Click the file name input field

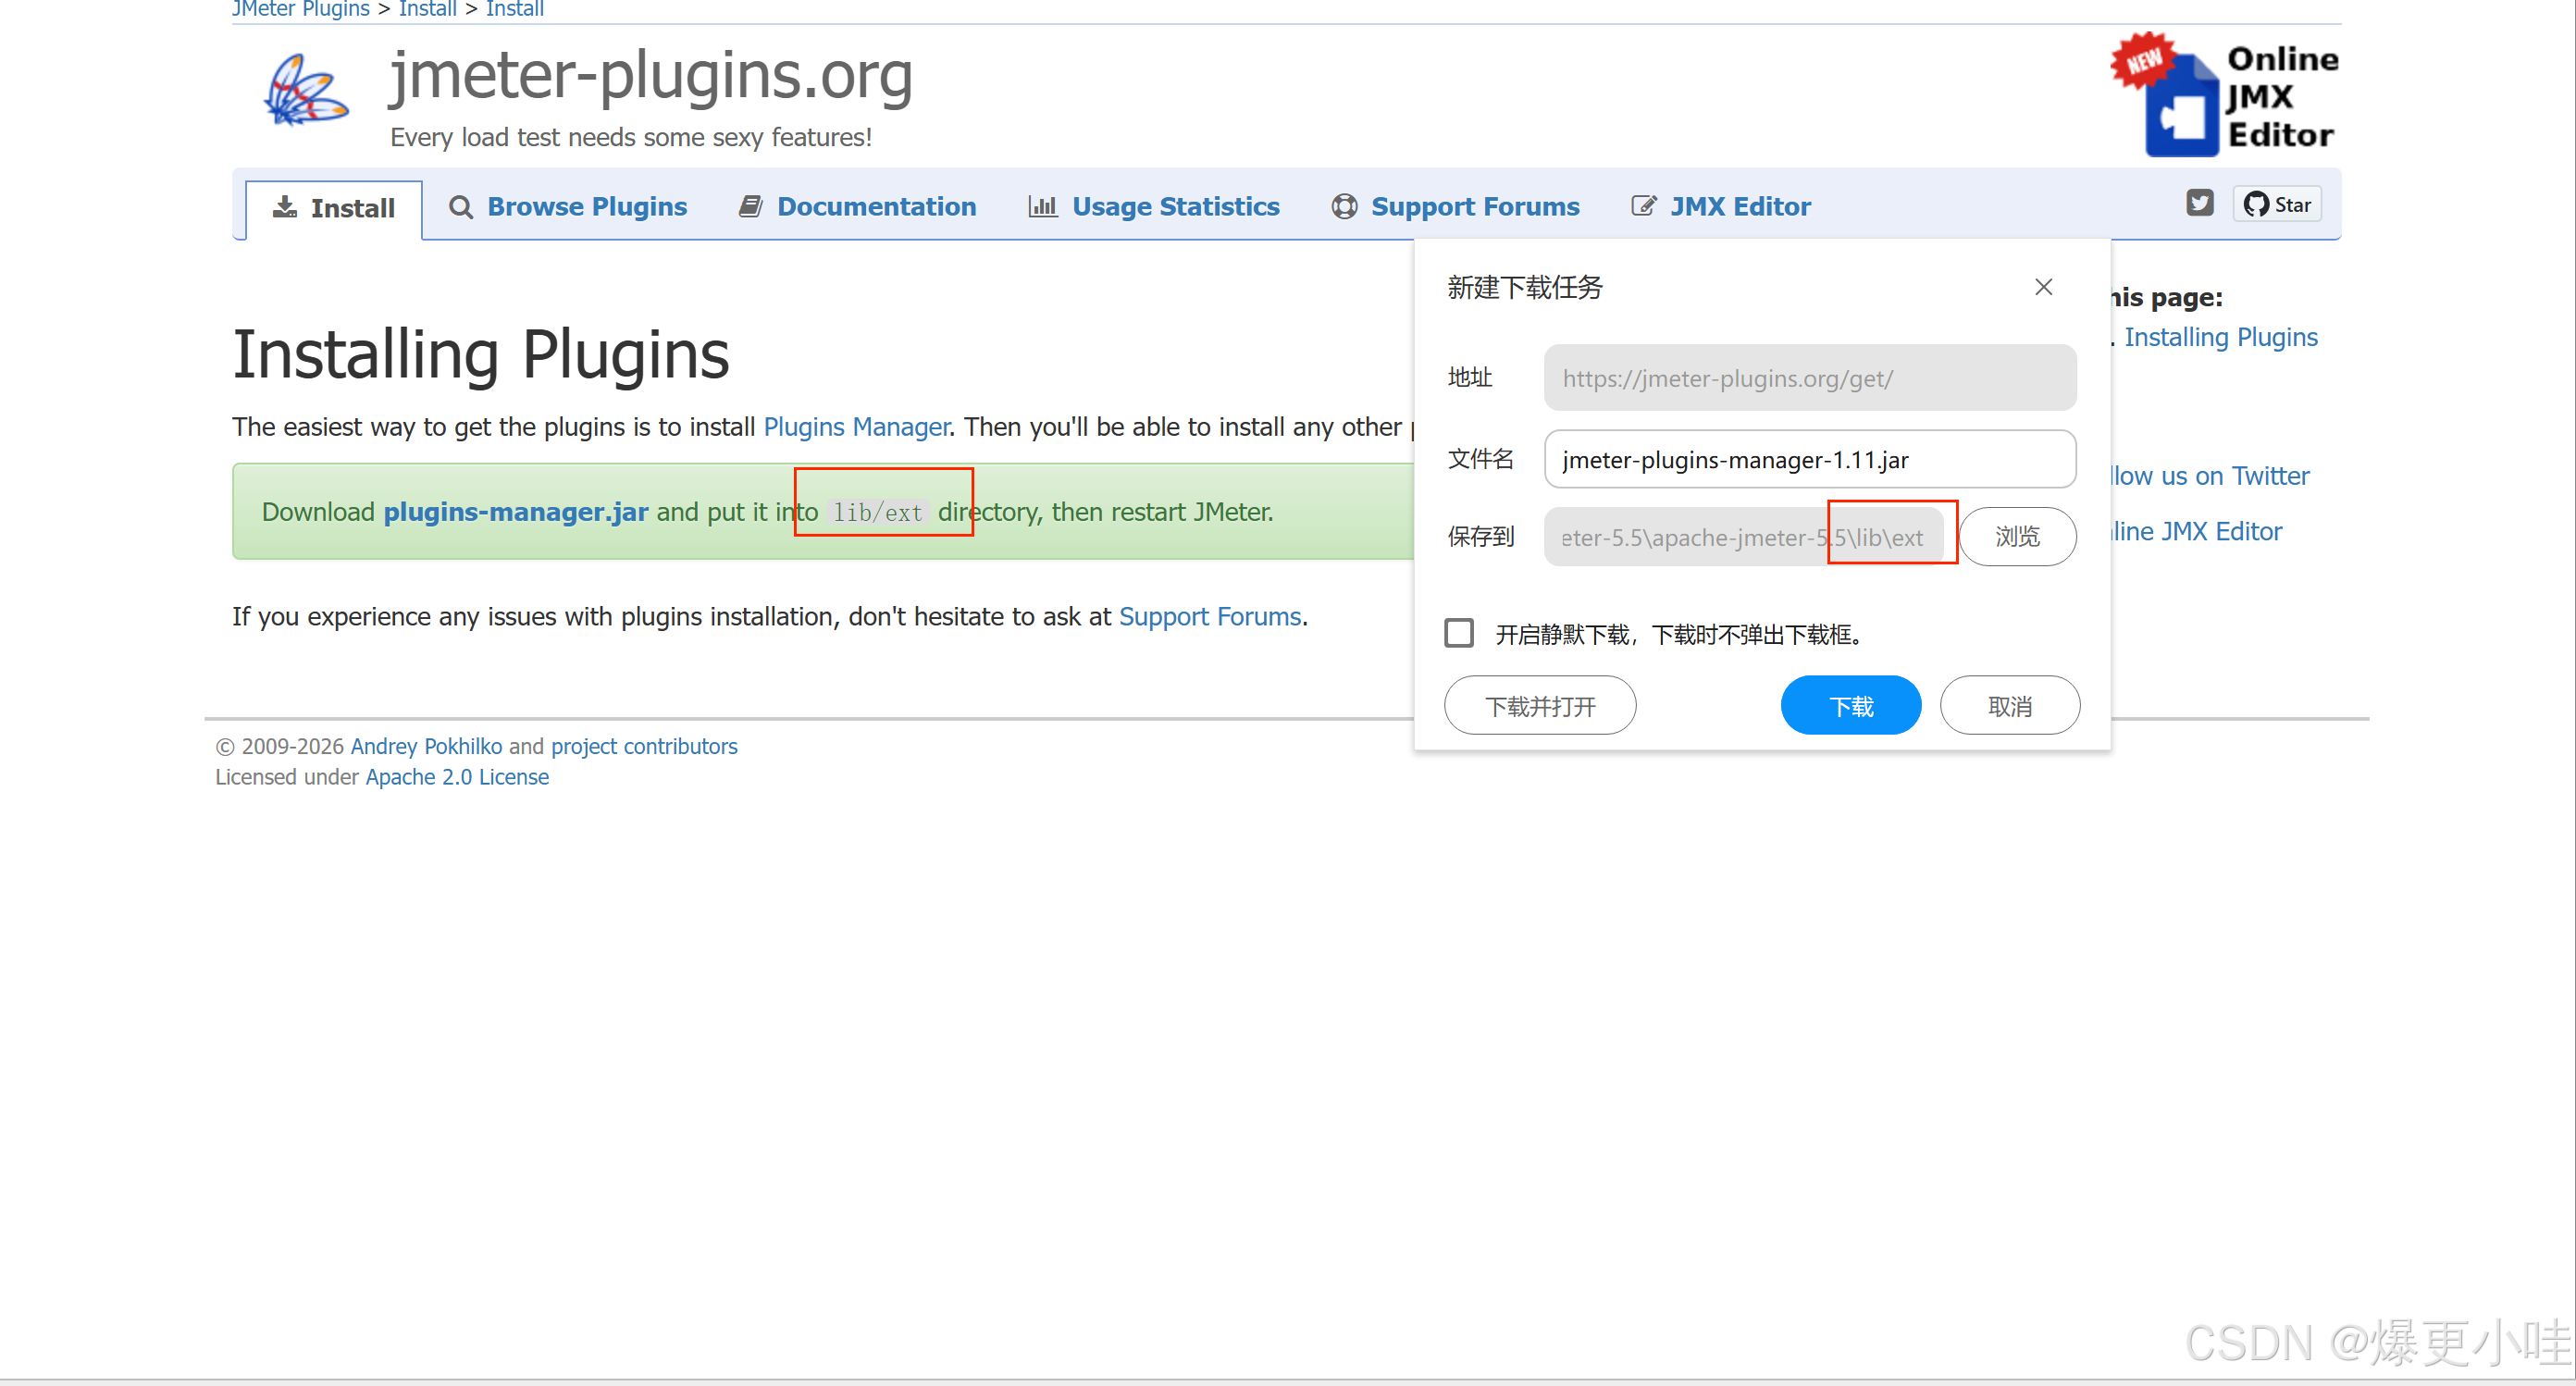1808,460
